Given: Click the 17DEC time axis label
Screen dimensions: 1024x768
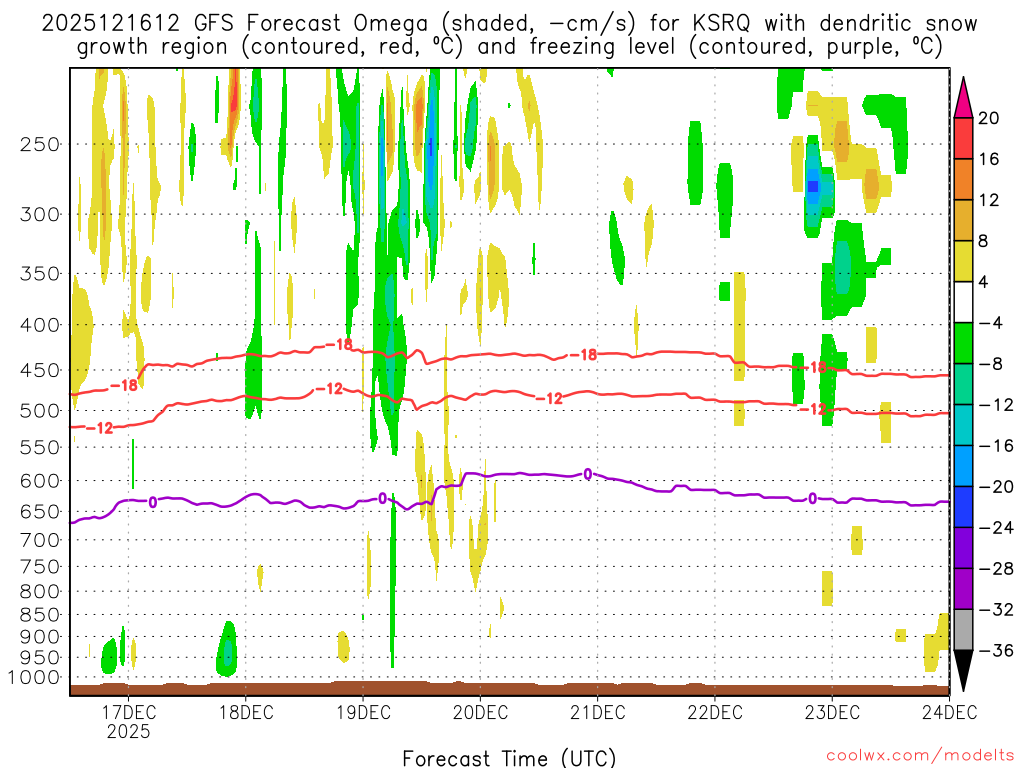Looking at the screenshot, I should pyautogui.click(x=129, y=712).
